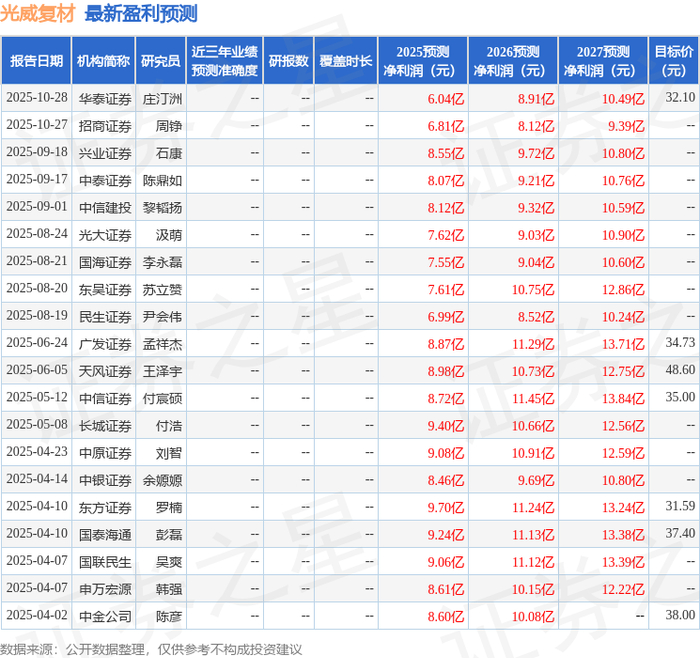
Task: Click 中金公司 institution cell
Action: coord(105,616)
